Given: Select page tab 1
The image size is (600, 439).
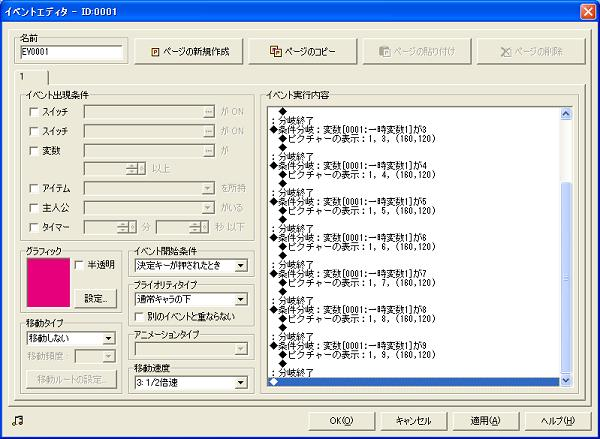Looking at the screenshot, I should click(x=31, y=77).
